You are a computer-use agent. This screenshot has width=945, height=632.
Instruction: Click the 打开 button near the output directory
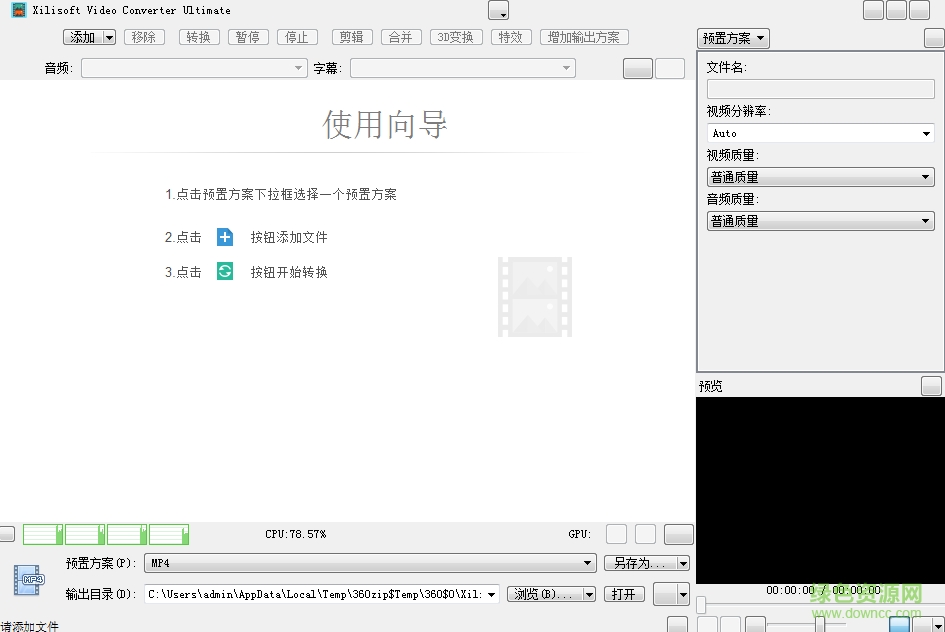(x=623, y=592)
